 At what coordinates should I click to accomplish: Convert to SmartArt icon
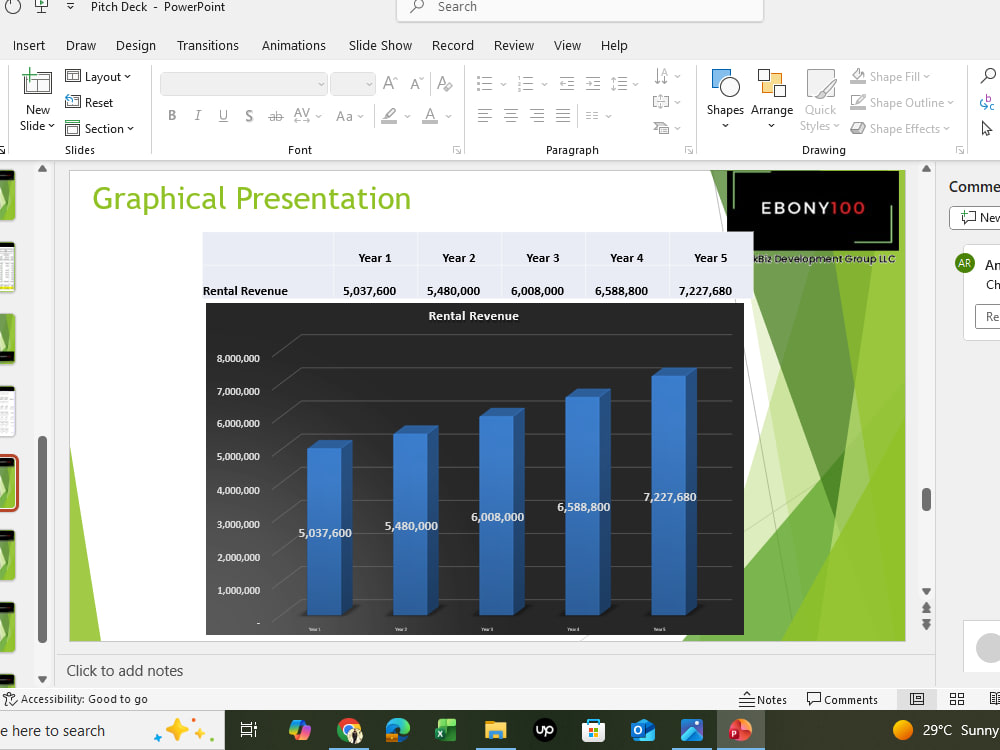tap(667, 128)
